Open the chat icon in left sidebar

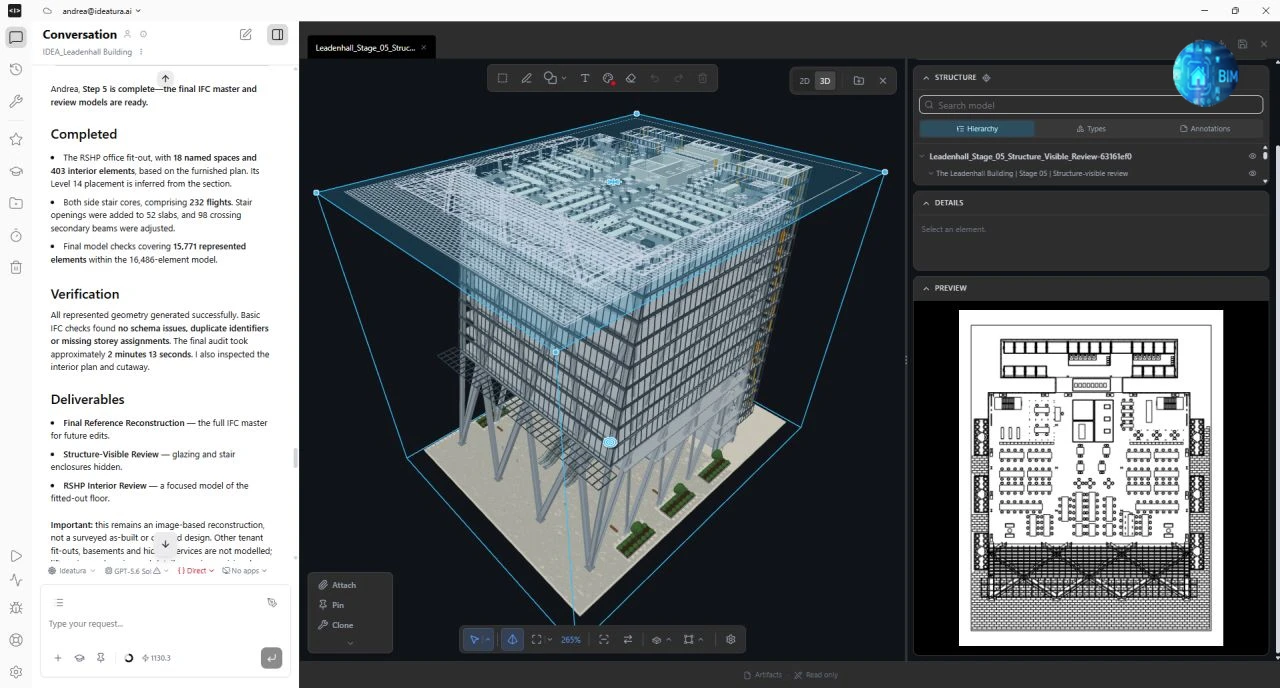(x=16, y=38)
